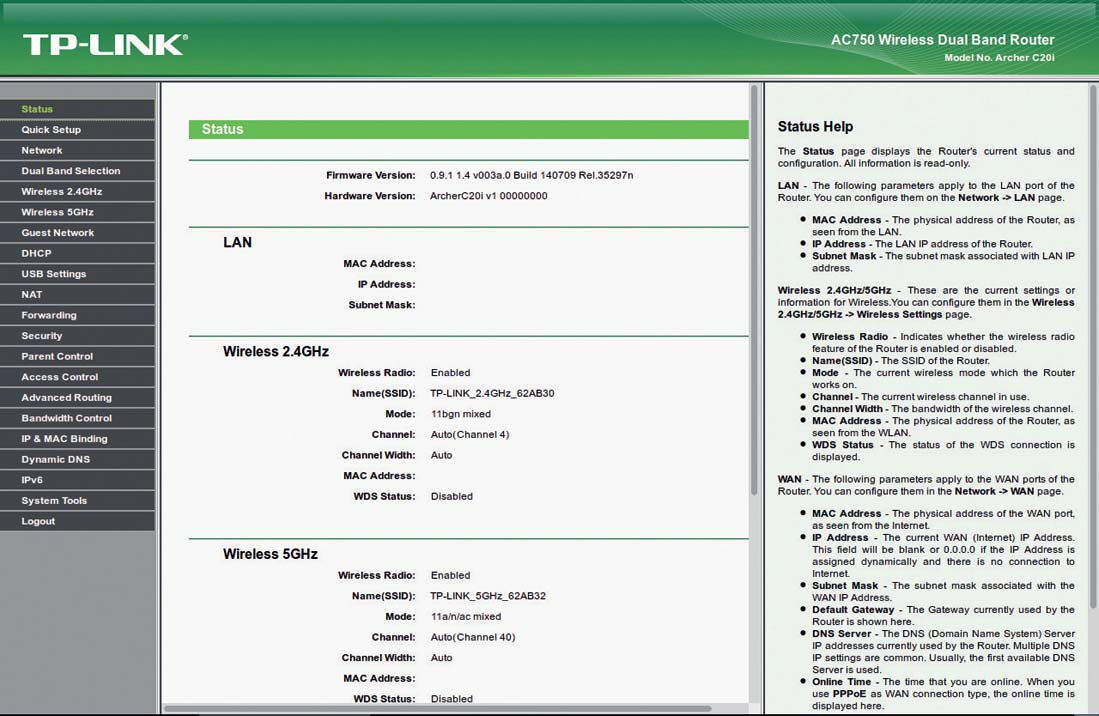This screenshot has height=716, width=1099.
Task: Click the TP-LINK logo in the header
Action: pos(105,45)
